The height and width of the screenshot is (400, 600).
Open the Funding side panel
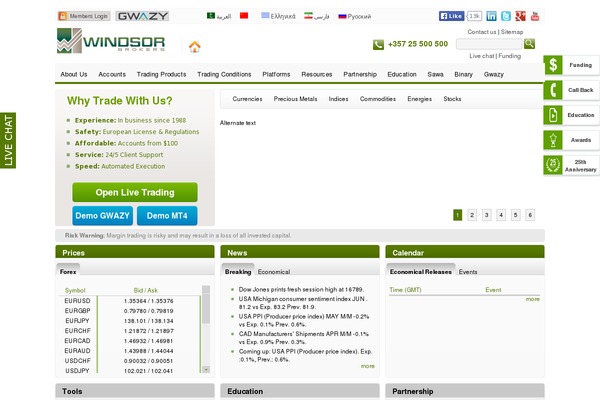point(571,65)
